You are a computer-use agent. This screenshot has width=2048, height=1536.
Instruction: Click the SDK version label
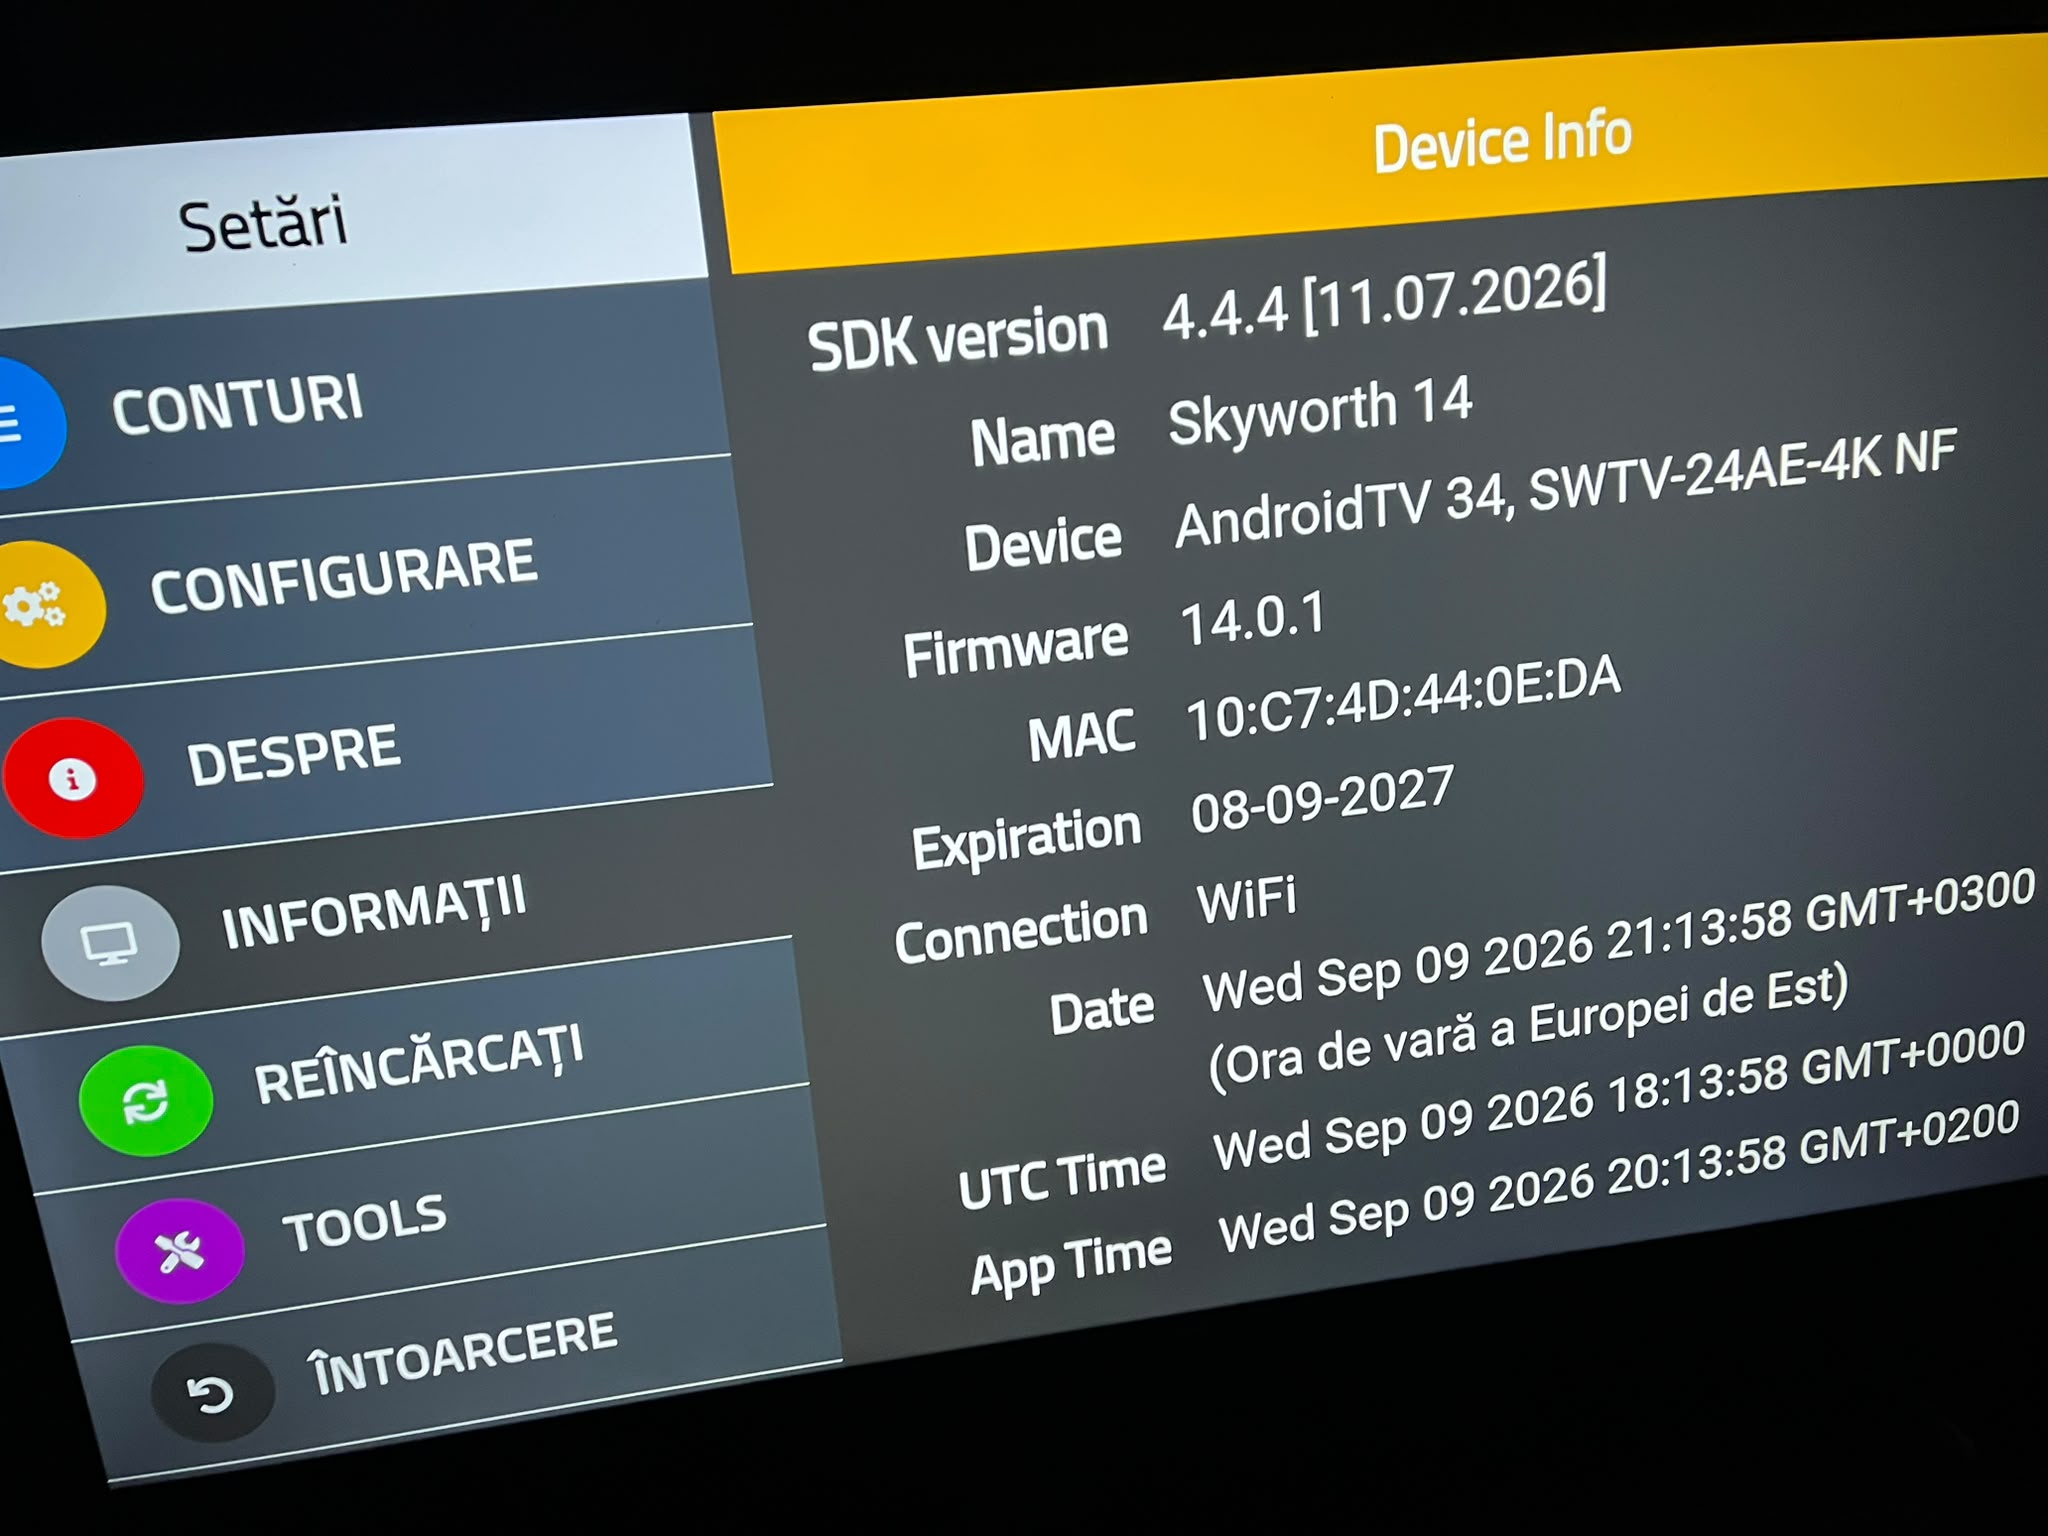click(x=958, y=339)
